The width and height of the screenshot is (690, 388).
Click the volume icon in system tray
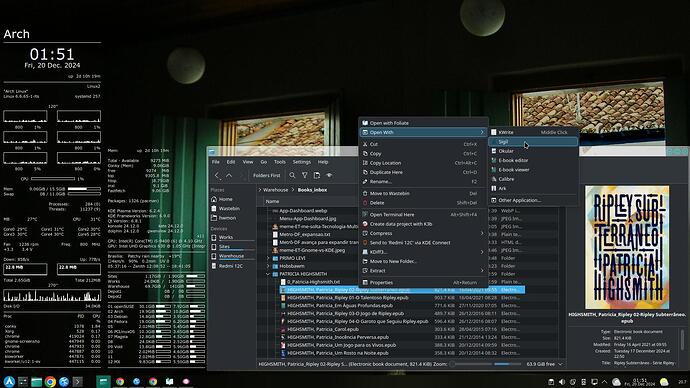click(562, 382)
